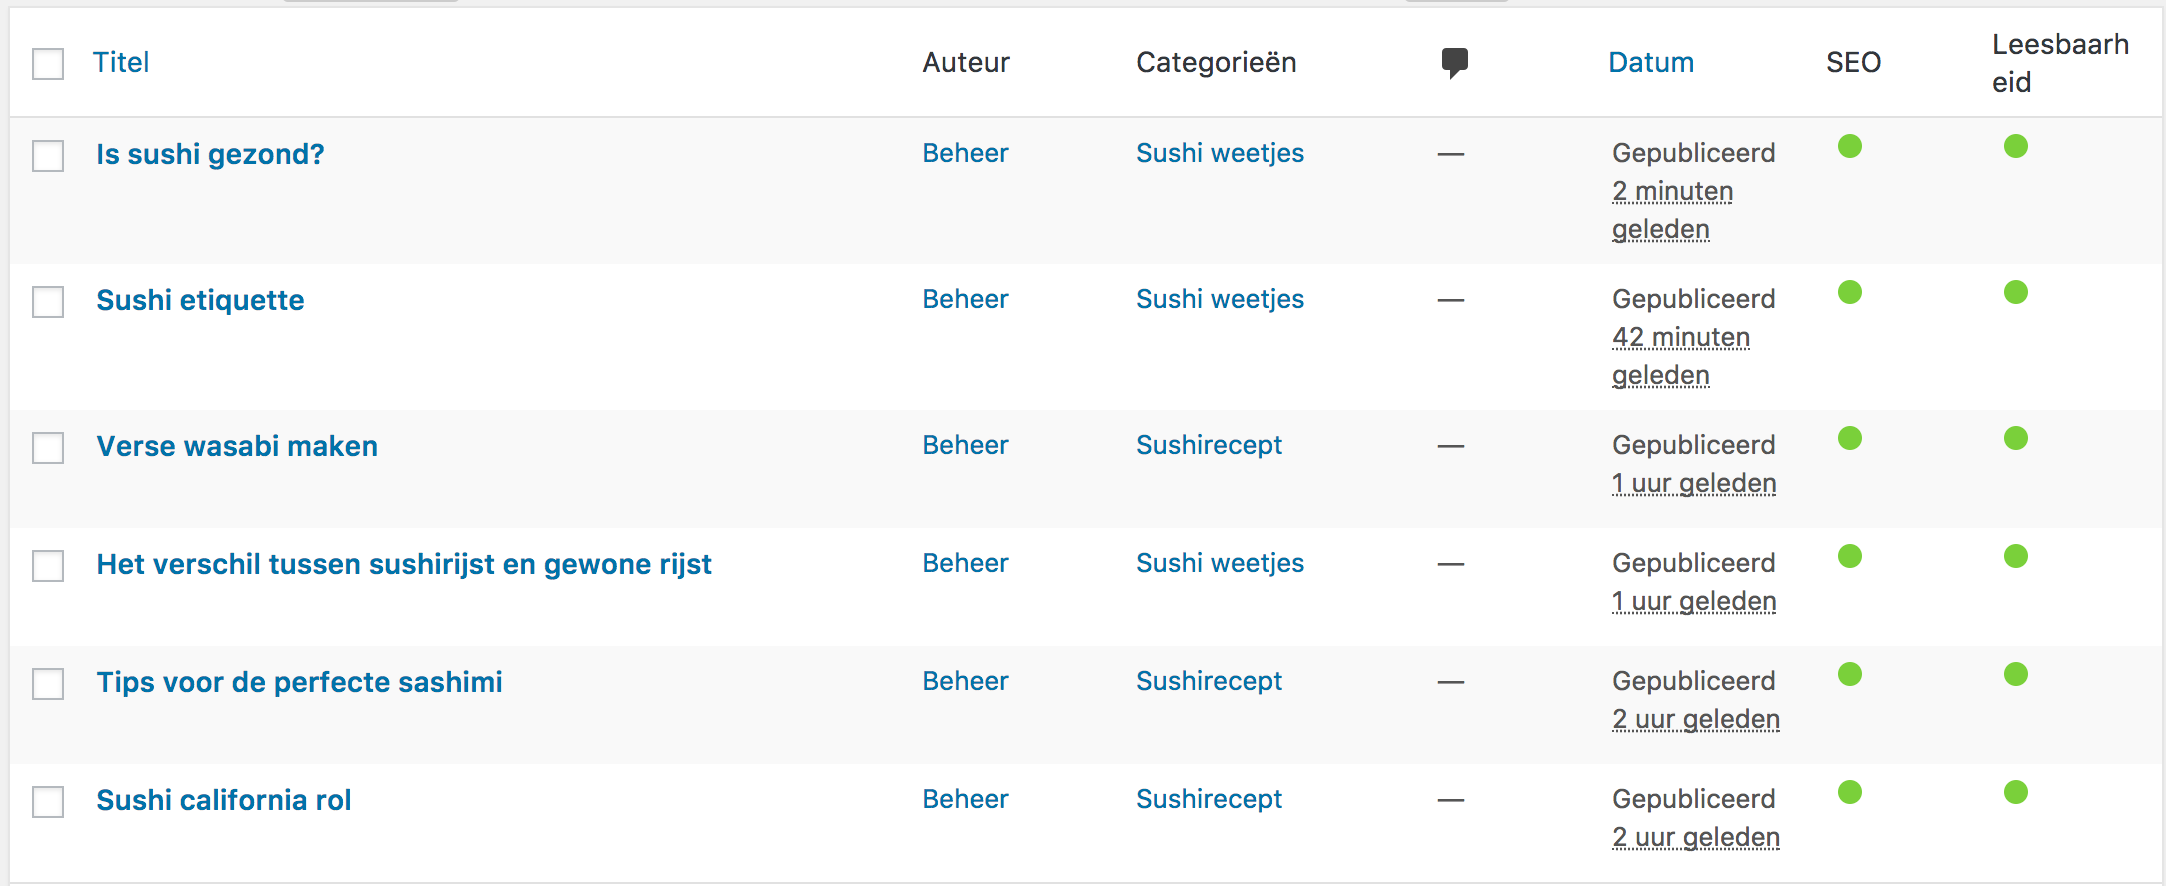Screen dimensions: 2166x886
Task: Open the post Sushi etiquette
Action: [x=200, y=300]
